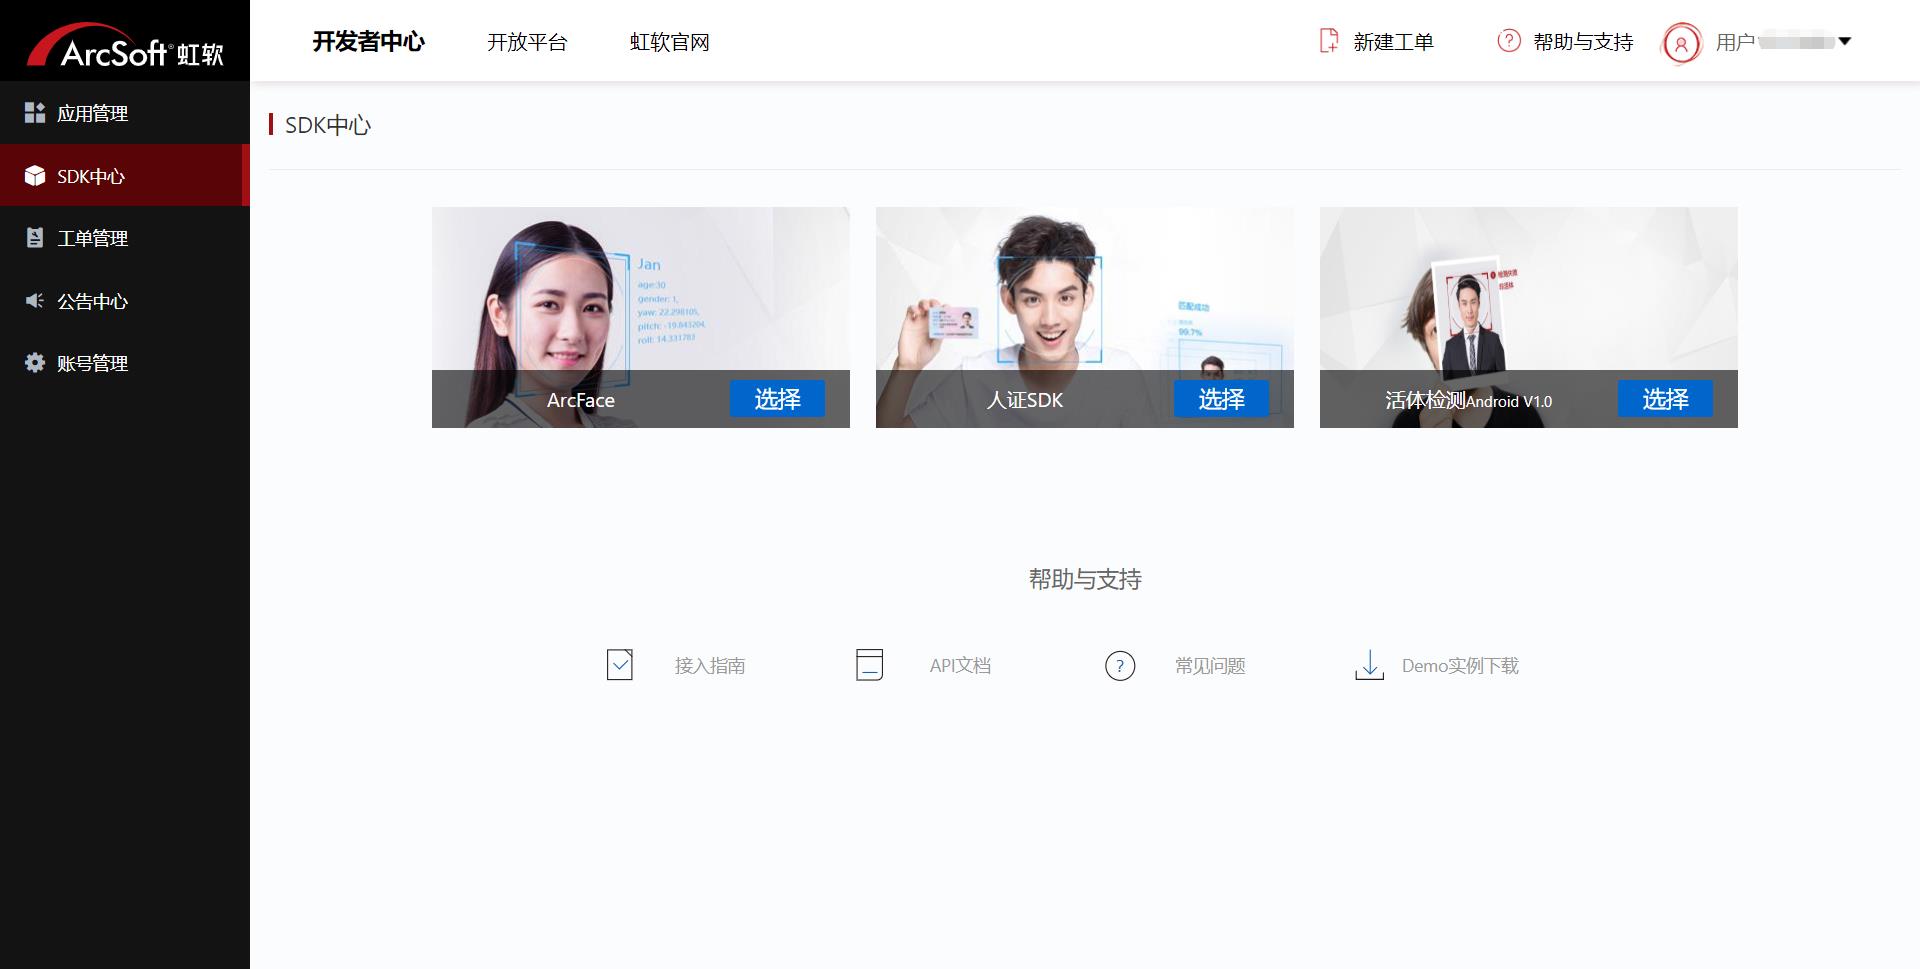Click the ArcFace card title

581,400
